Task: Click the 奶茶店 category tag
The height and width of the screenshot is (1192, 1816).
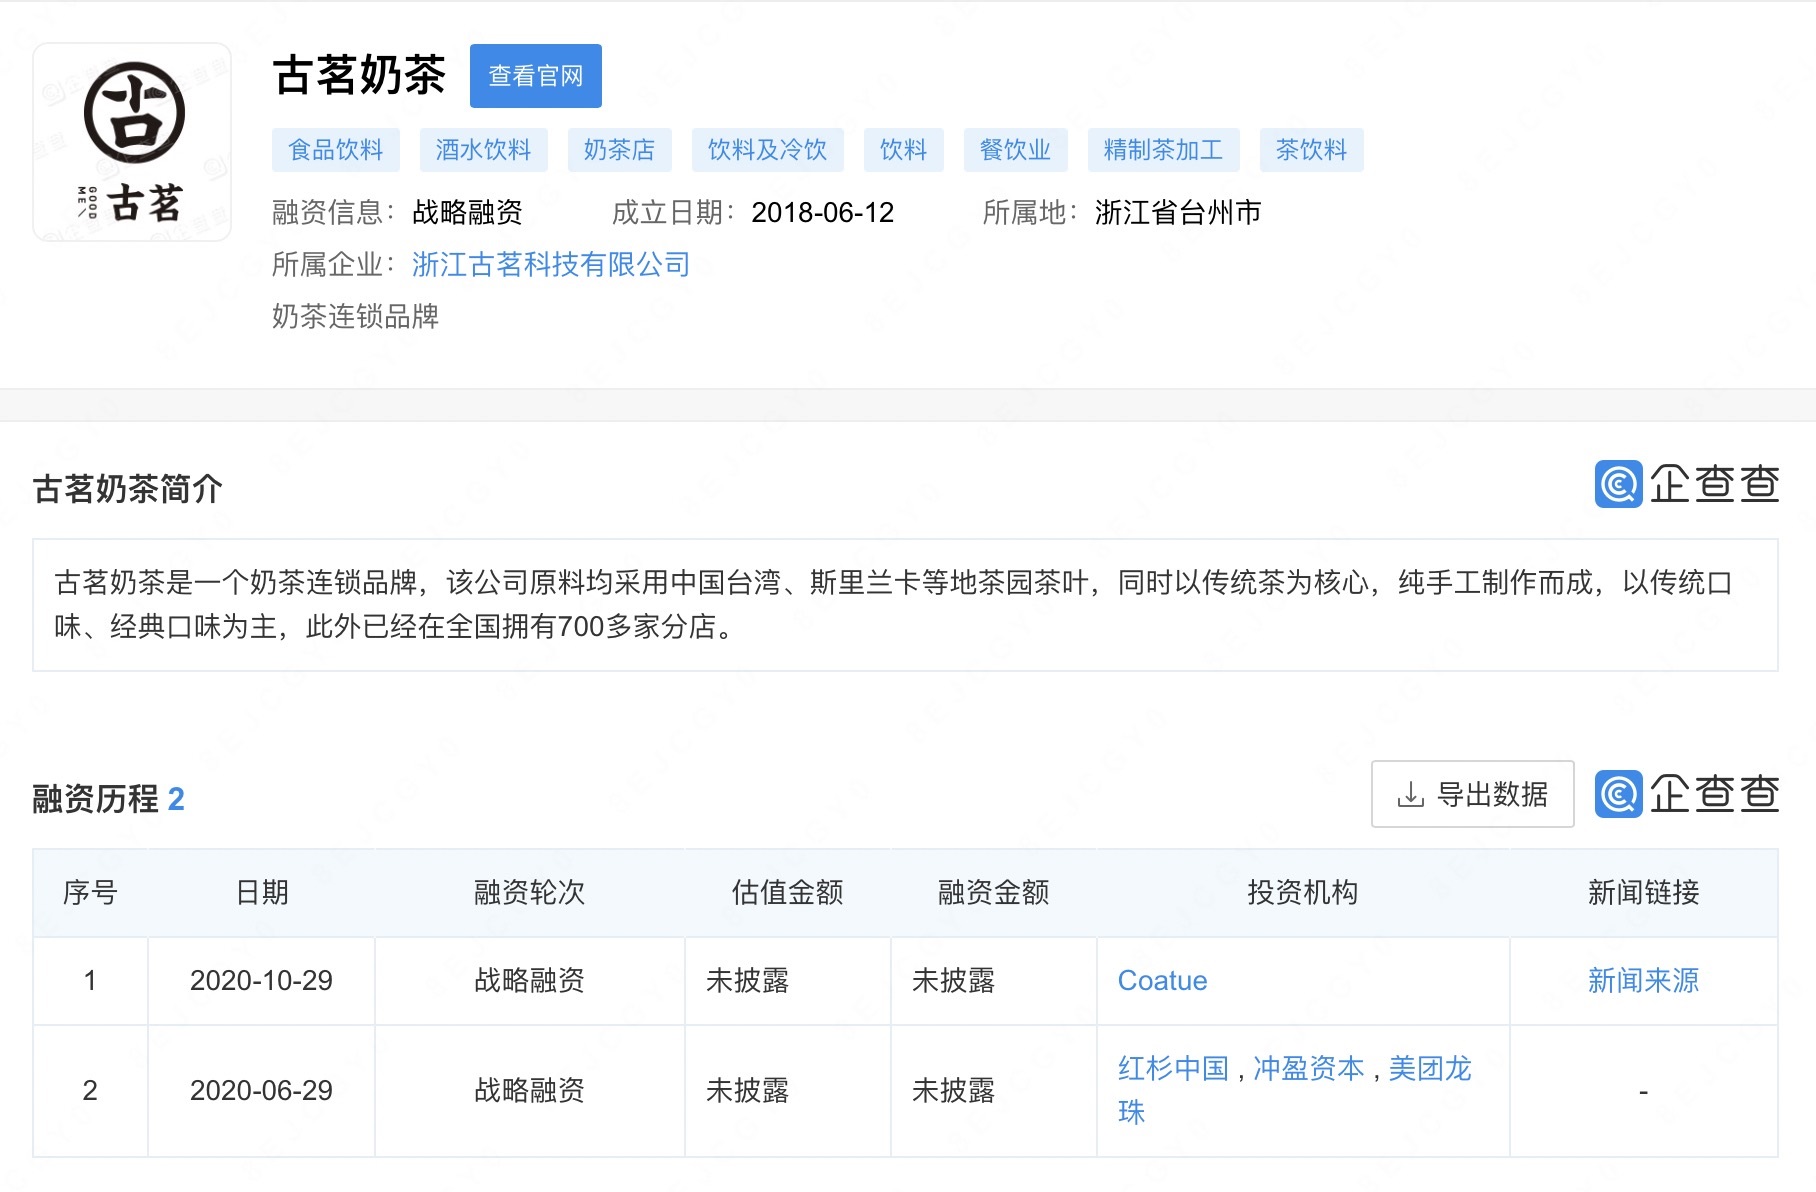Action: point(620,150)
